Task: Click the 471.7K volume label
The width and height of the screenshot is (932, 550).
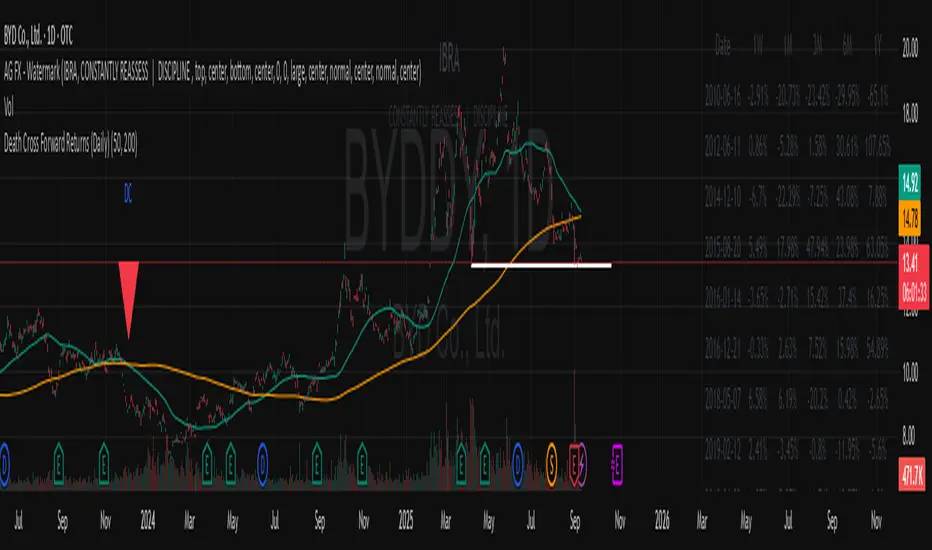Action: (912, 474)
